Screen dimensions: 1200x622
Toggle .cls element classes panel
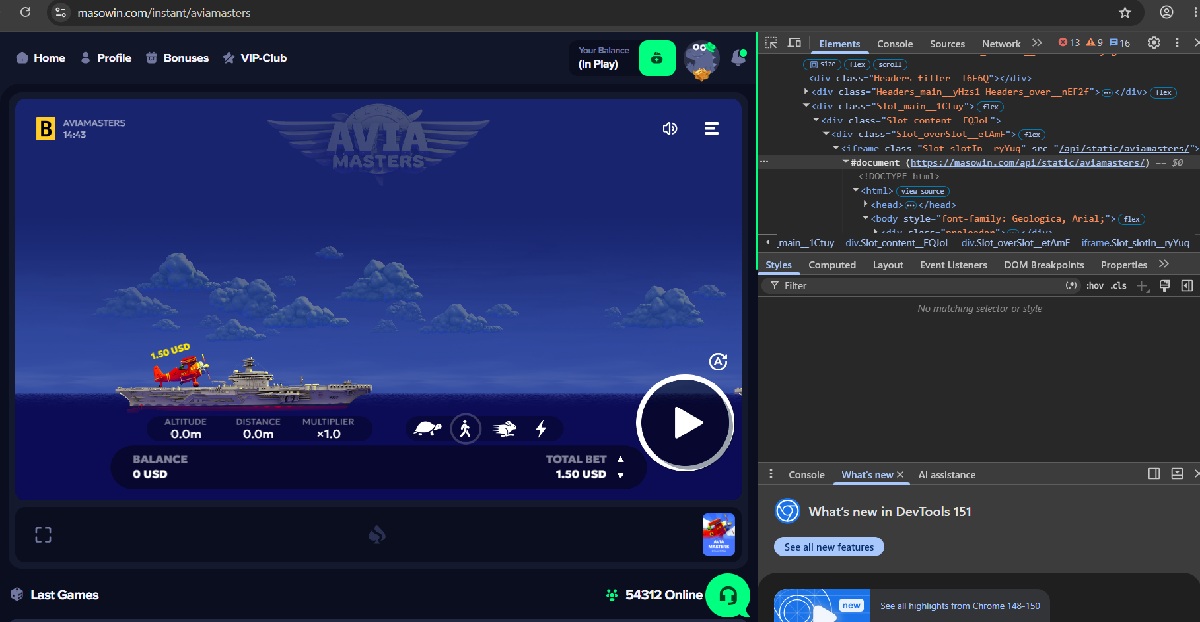[x=1119, y=286]
